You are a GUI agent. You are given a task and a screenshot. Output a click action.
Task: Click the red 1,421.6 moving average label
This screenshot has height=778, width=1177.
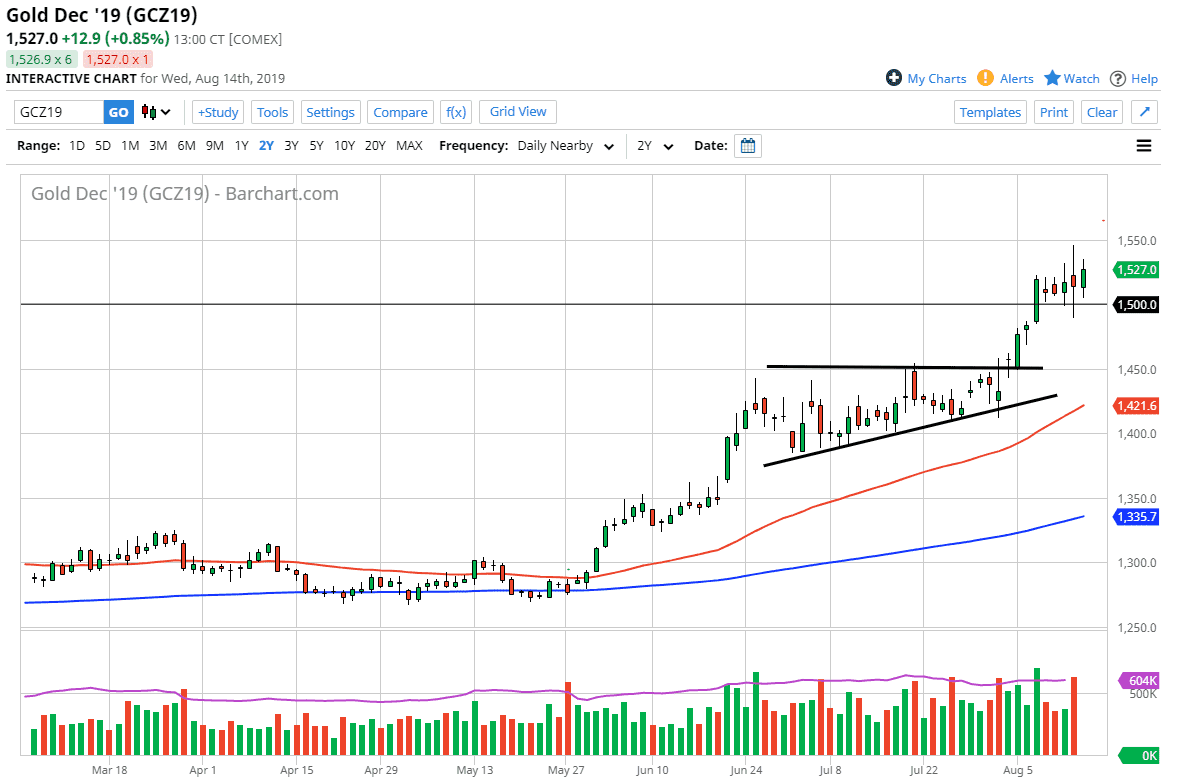click(x=1136, y=405)
